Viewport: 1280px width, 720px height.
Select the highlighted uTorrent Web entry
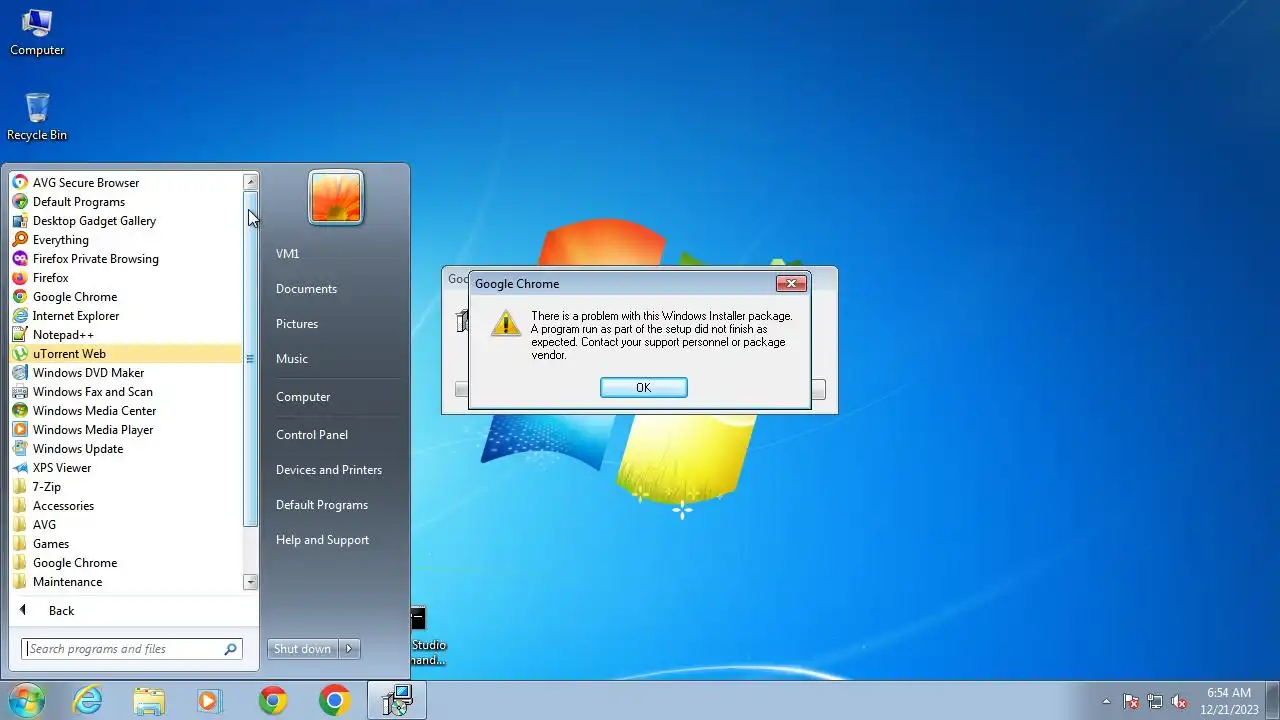tap(126, 354)
